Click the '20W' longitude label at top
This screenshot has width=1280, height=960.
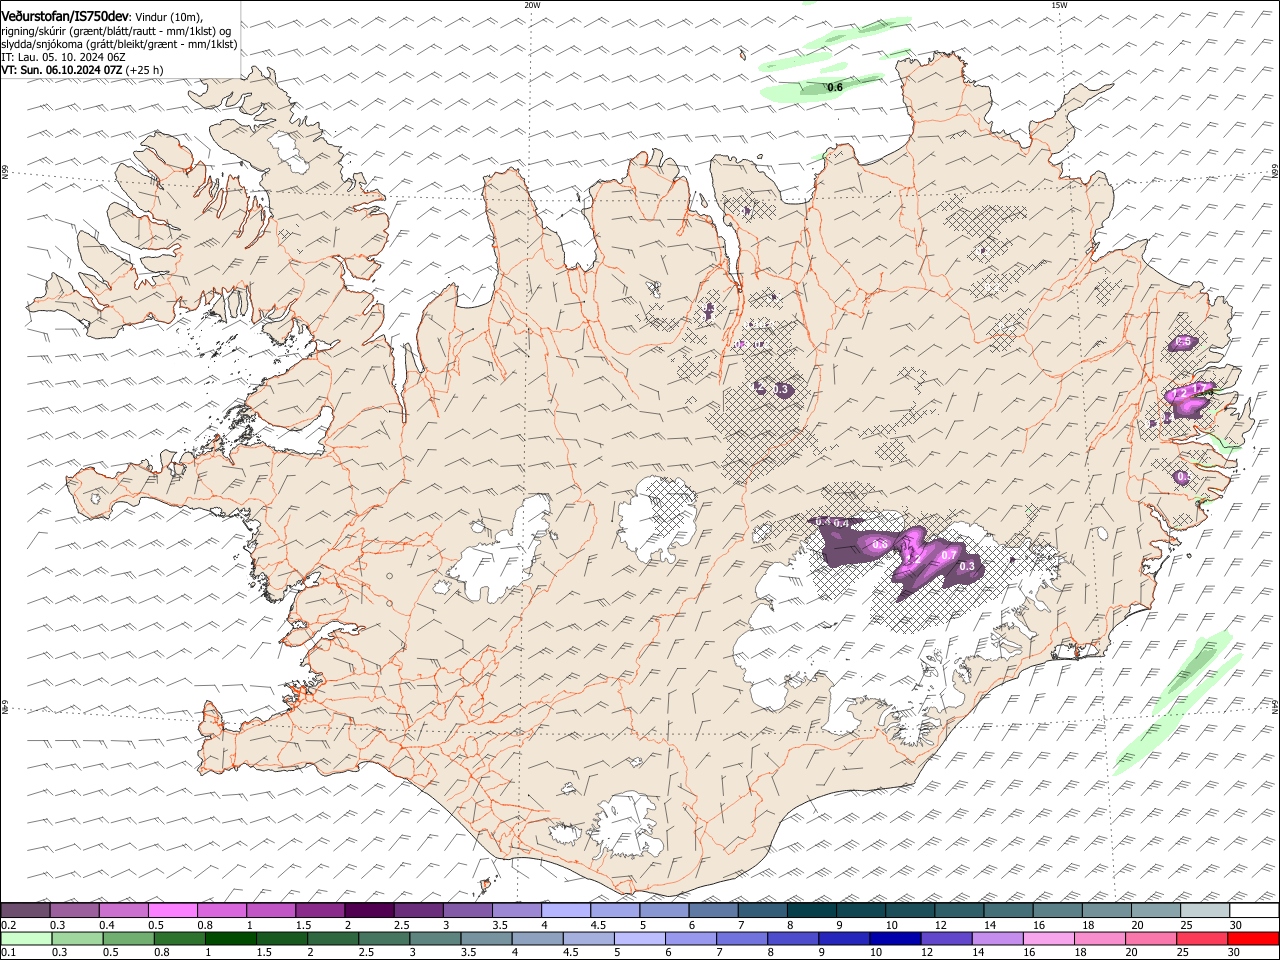(532, 5)
